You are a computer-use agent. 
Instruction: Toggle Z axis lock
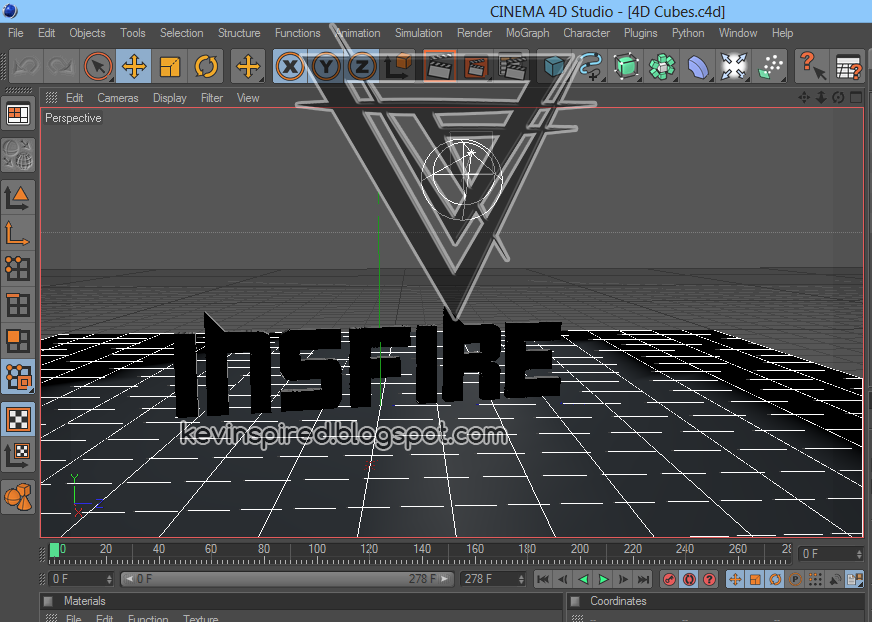(362, 67)
